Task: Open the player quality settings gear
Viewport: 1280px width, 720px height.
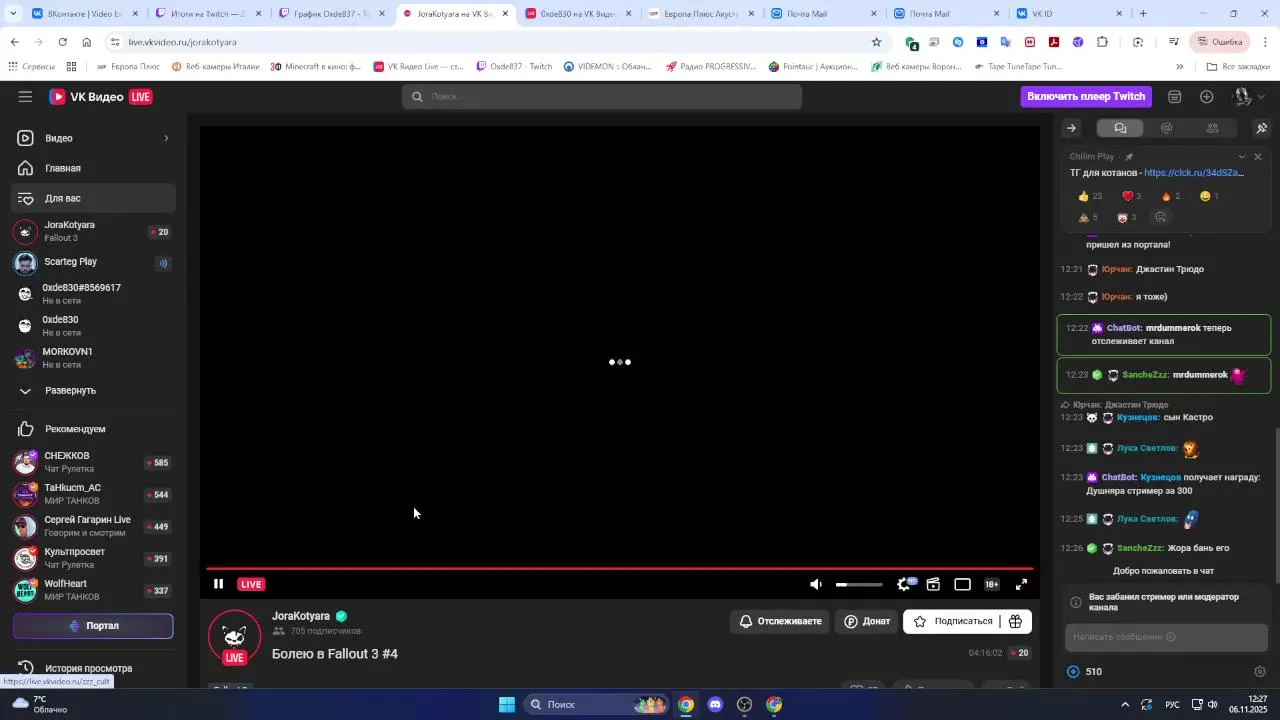Action: [x=904, y=584]
